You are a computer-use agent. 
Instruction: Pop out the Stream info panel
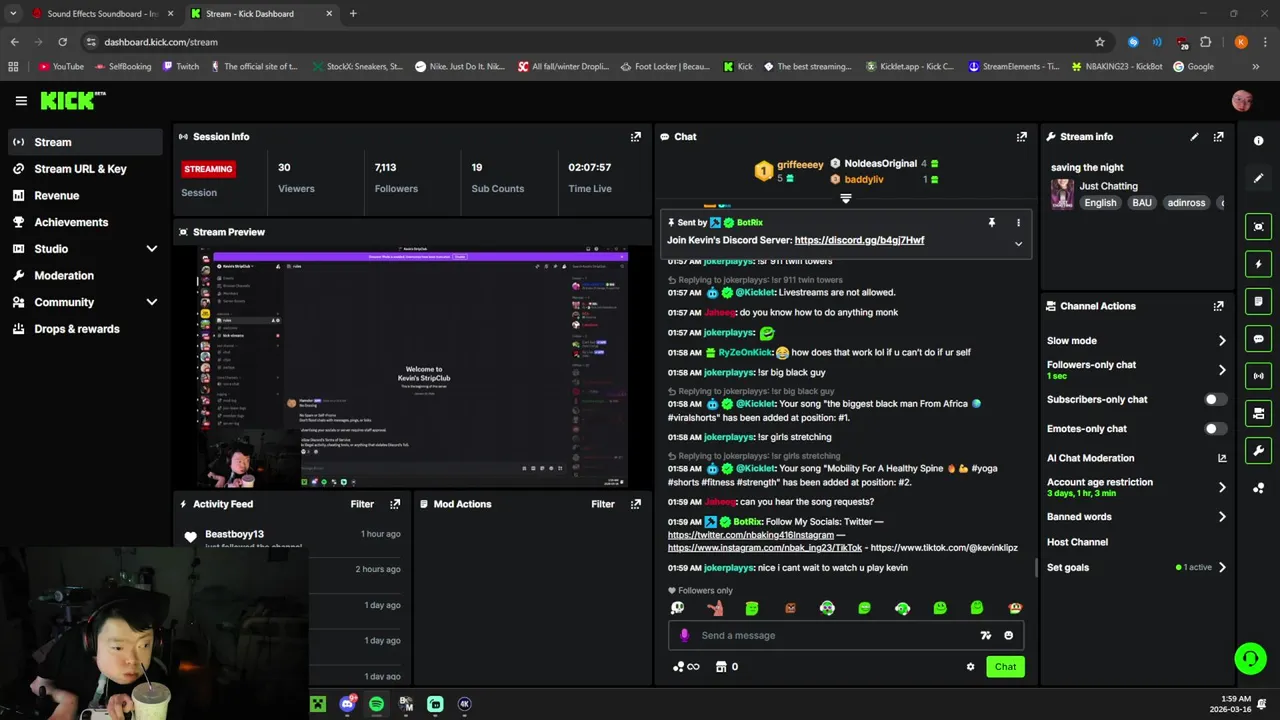tap(1218, 137)
